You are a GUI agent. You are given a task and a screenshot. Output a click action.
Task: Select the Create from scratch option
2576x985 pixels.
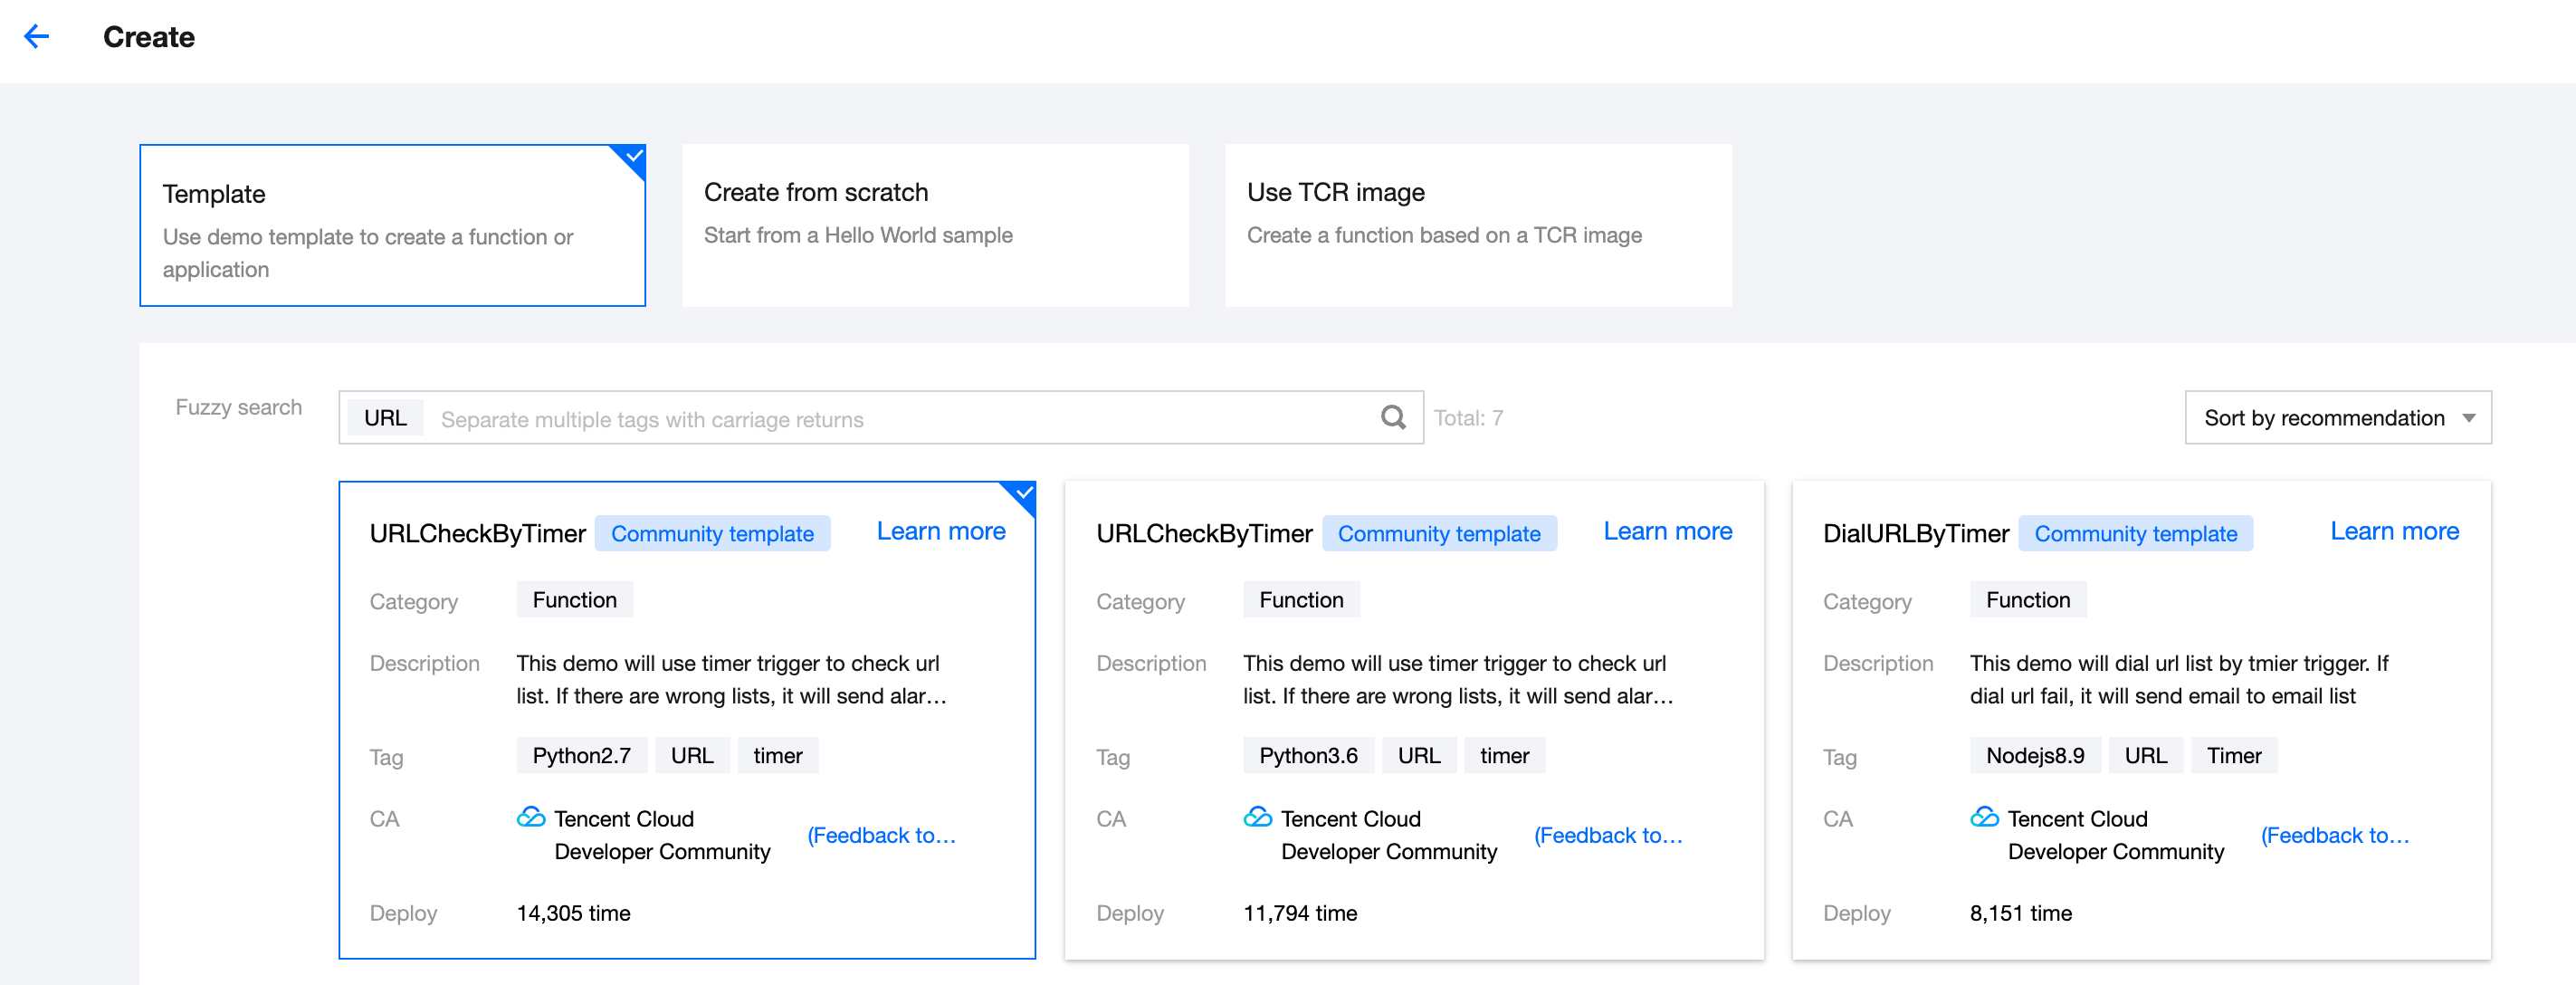click(934, 225)
